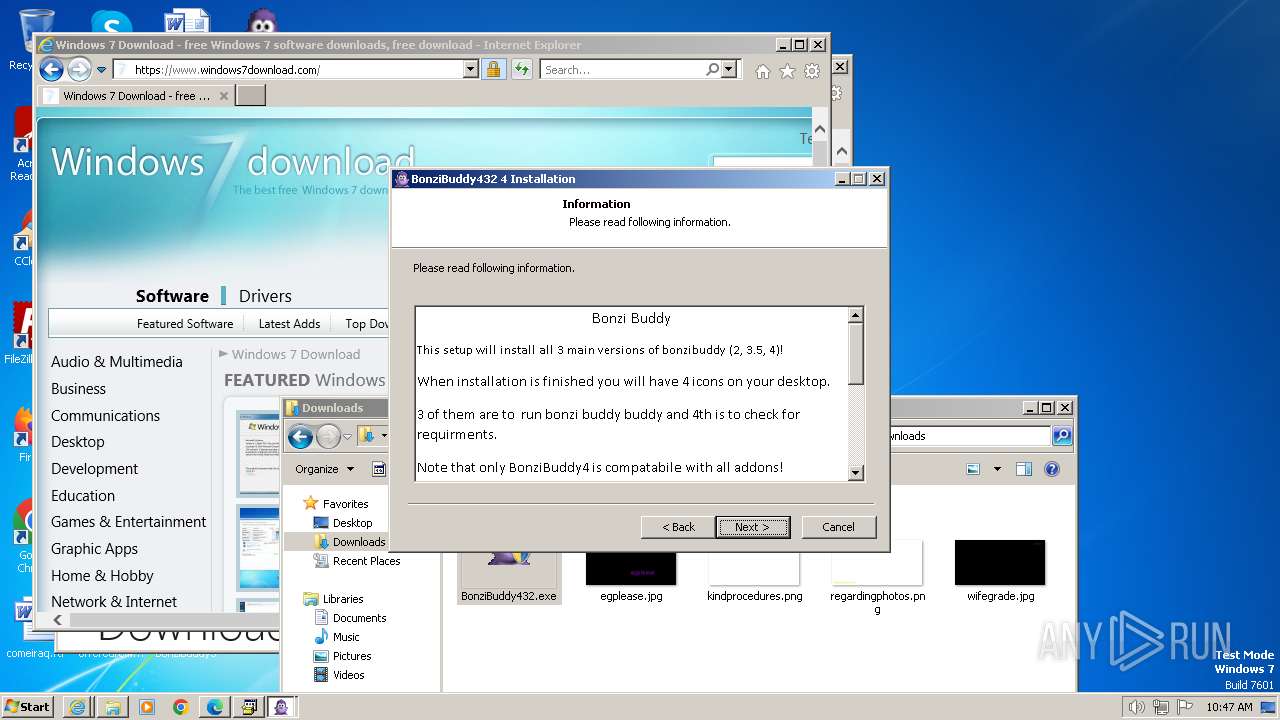Open Featured Software sub-tab

pos(185,324)
